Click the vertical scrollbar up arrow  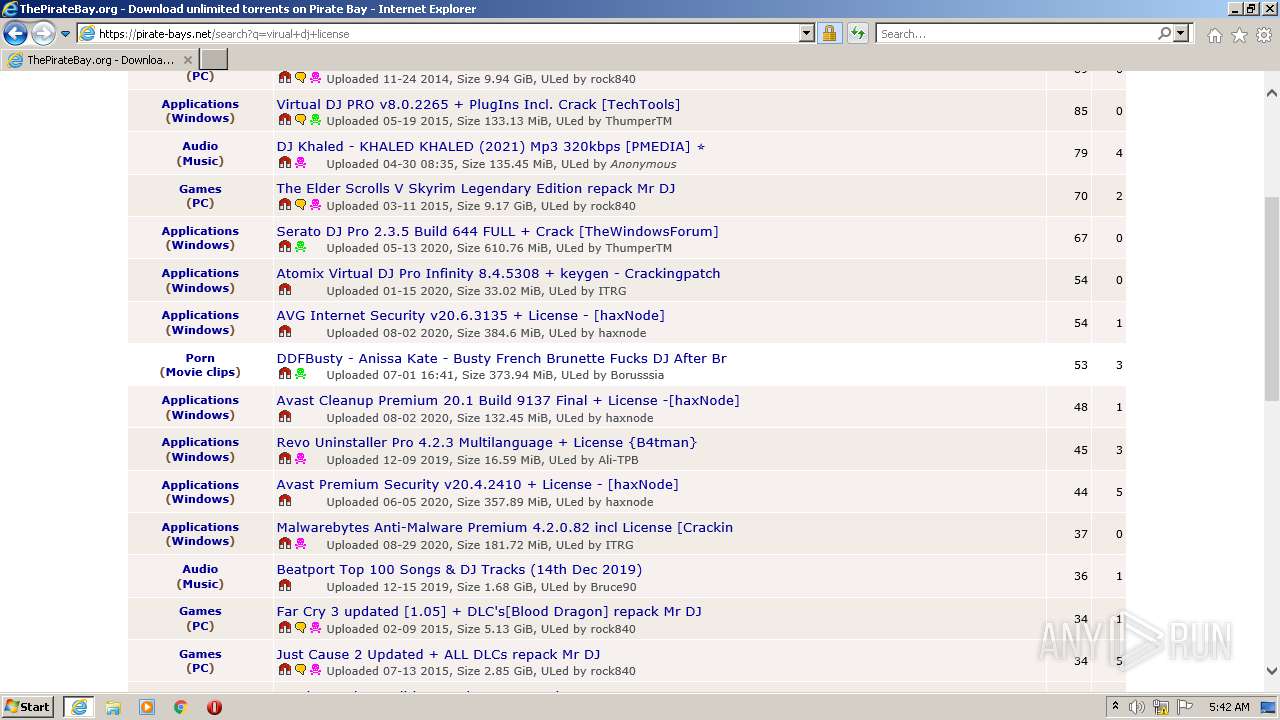1272,93
